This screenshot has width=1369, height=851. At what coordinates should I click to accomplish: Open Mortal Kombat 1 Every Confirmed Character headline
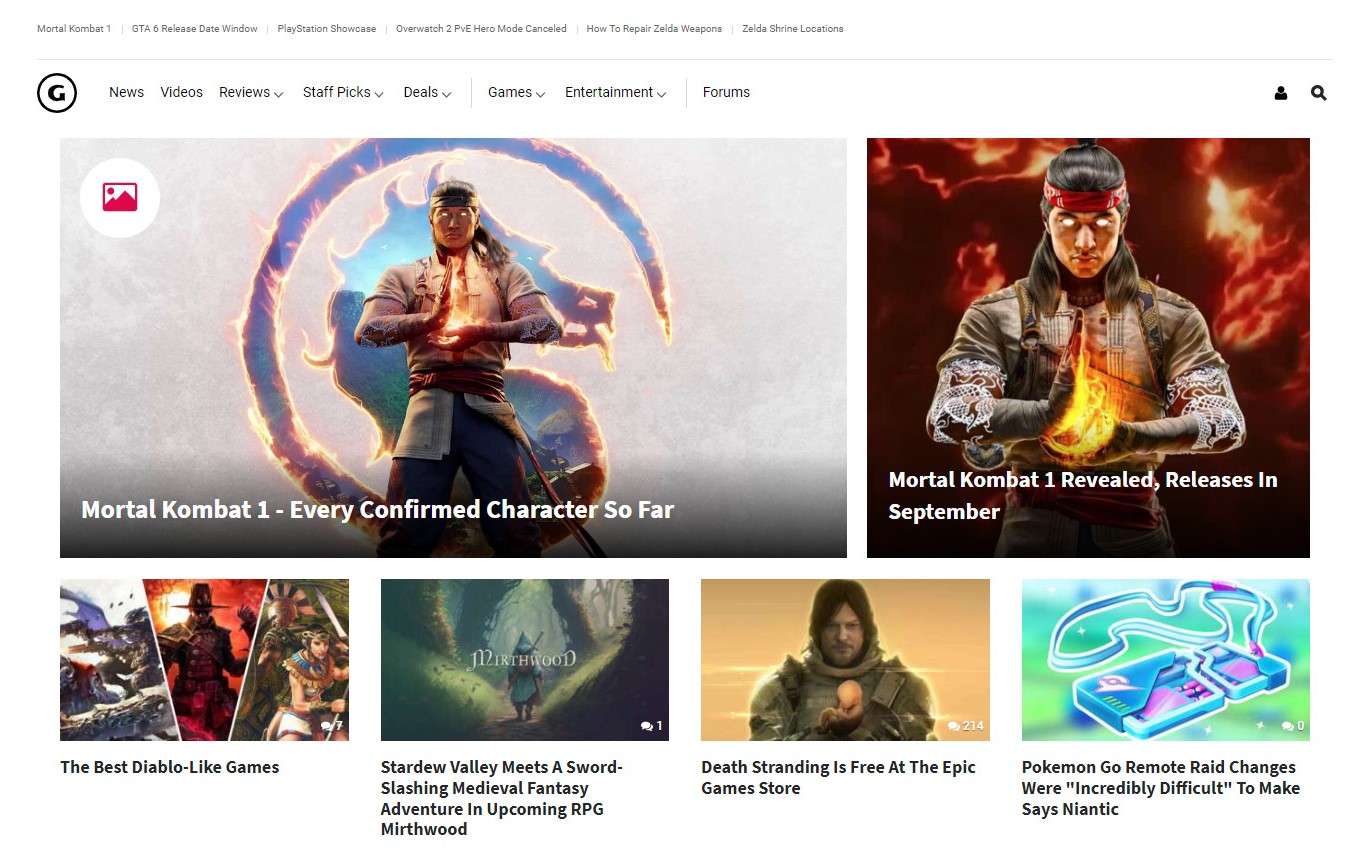378,510
